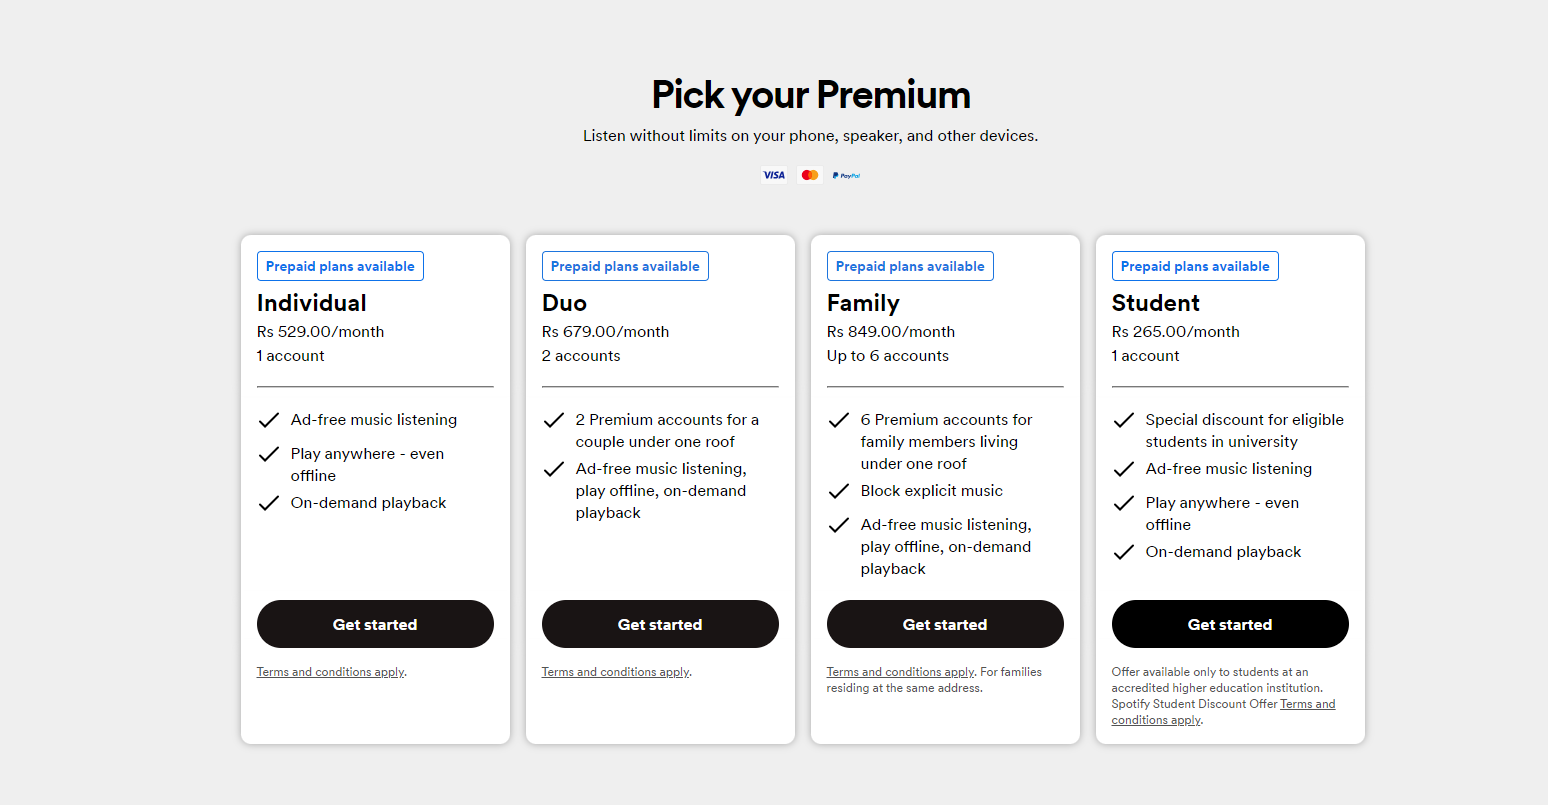Get started with the Student plan
The width and height of the screenshot is (1548, 805).
(1230, 624)
